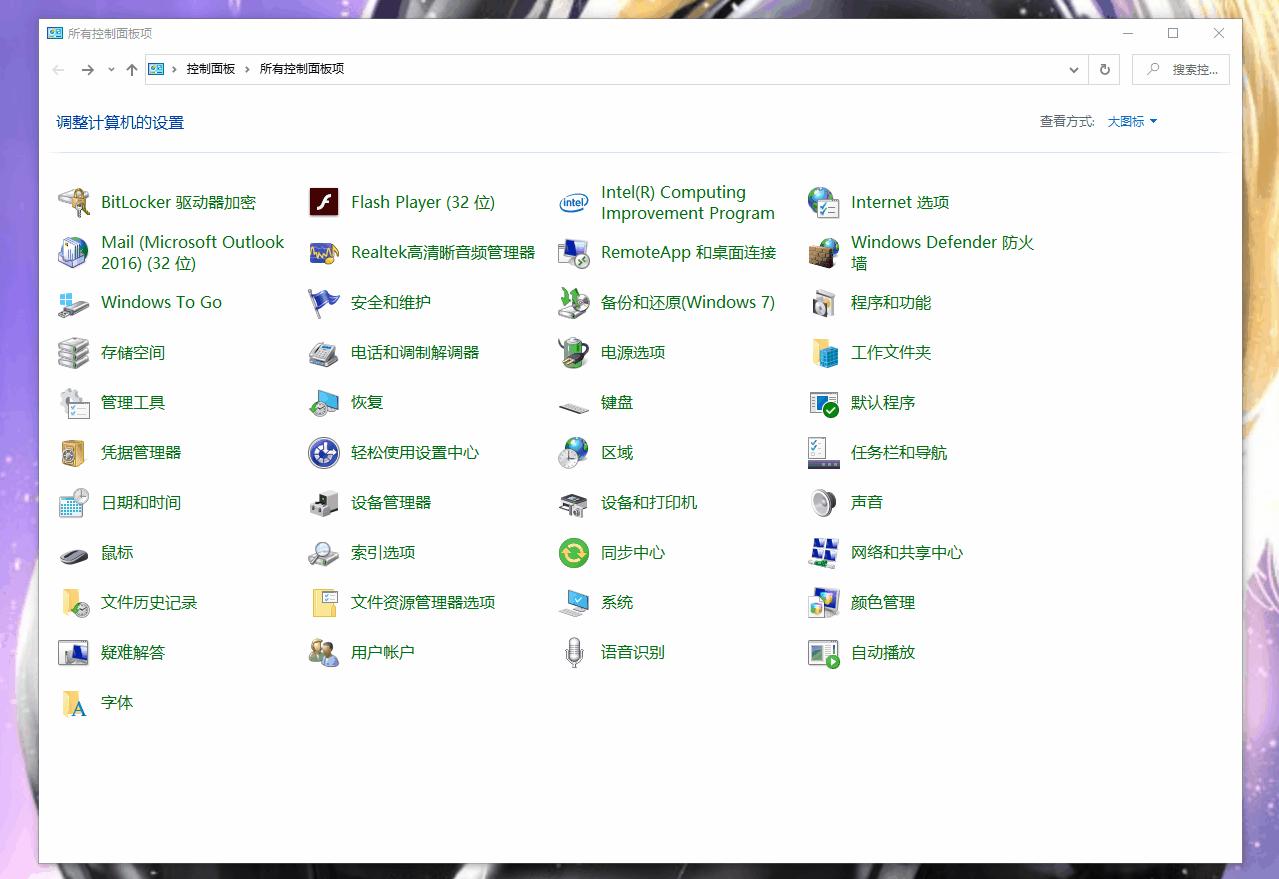Click the 存储空间 drives icon

74,353
